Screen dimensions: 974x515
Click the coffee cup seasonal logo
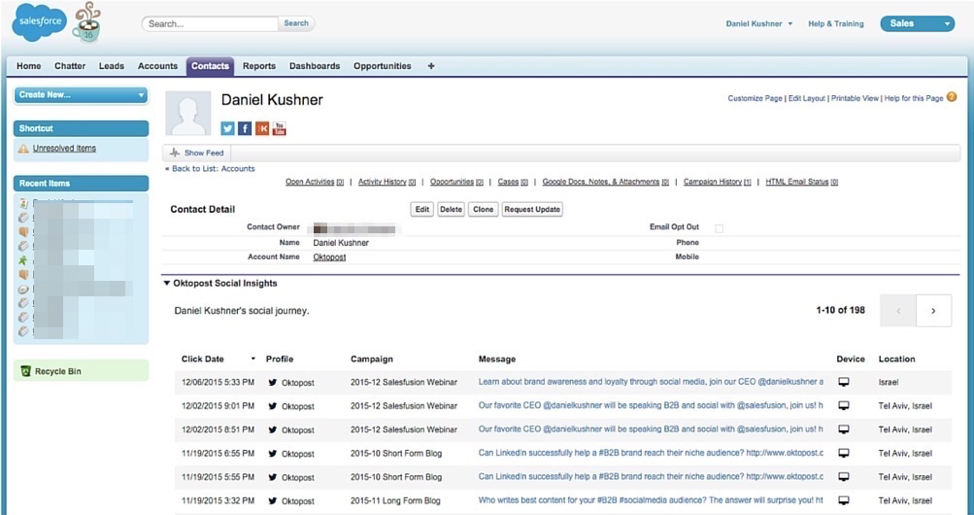click(x=87, y=23)
